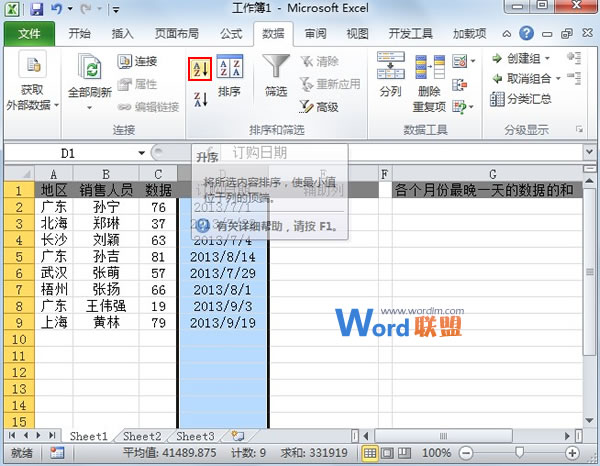Click the vertical scrollbar down arrow
The image size is (600, 466).
click(590, 420)
